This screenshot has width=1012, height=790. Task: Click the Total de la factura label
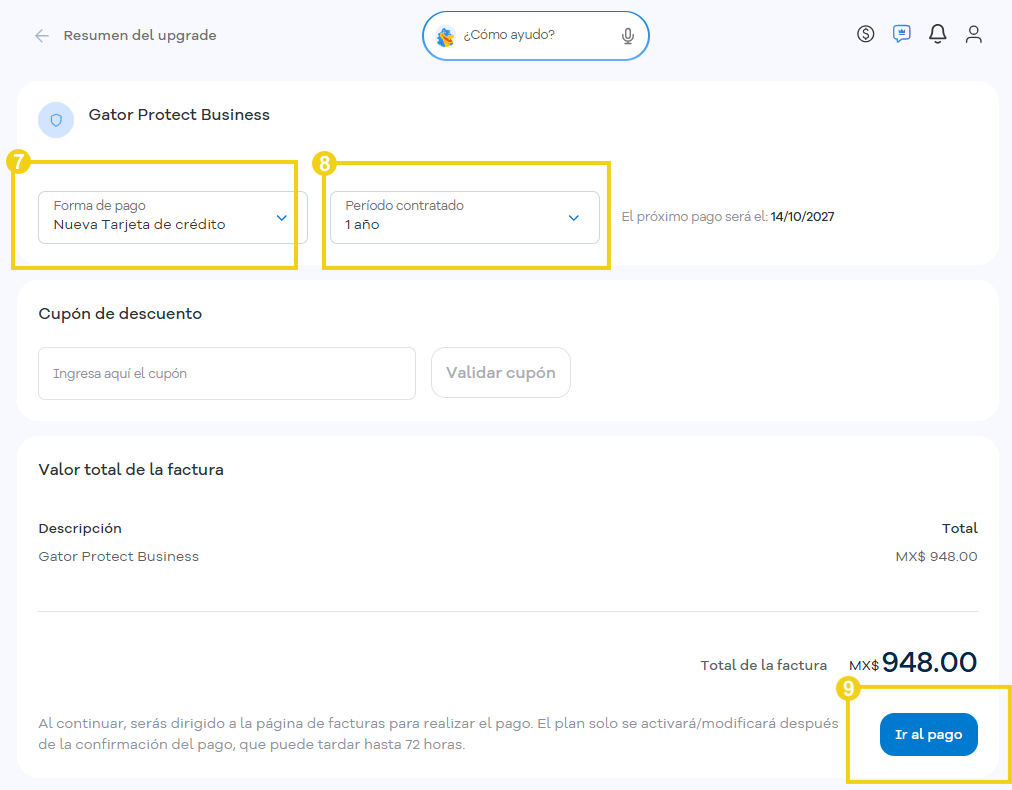[764, 665]
